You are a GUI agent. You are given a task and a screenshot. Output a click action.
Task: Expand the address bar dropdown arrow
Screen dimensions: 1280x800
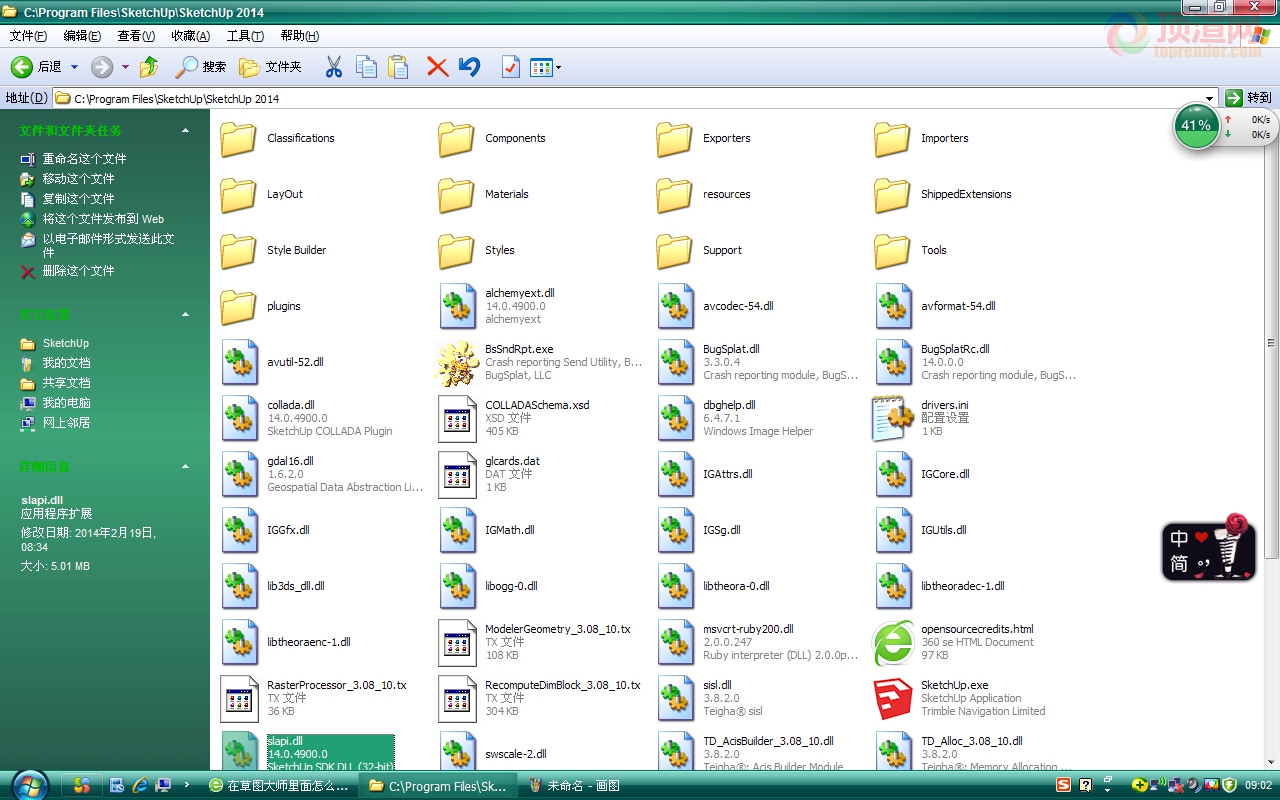click(1209, 98)
